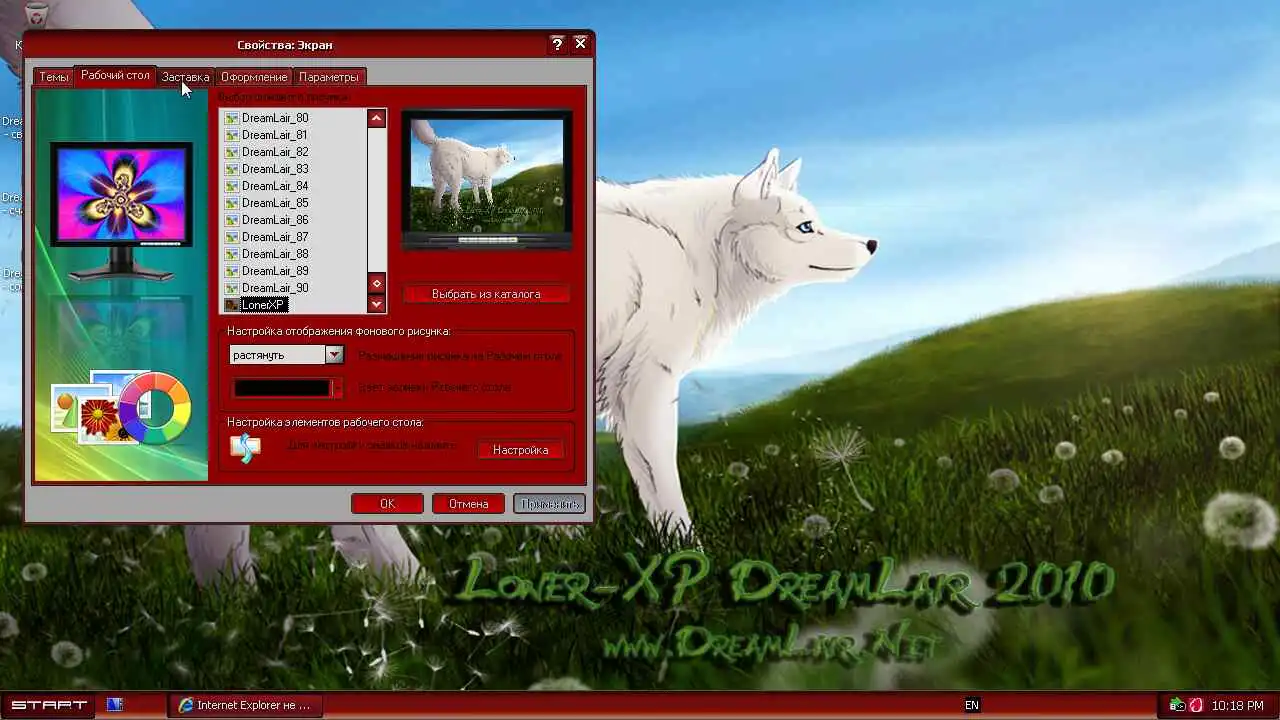Switch to the Рабочий стол tab
Viewport: 1280px width, 720px height.
[x=115, y=76]
